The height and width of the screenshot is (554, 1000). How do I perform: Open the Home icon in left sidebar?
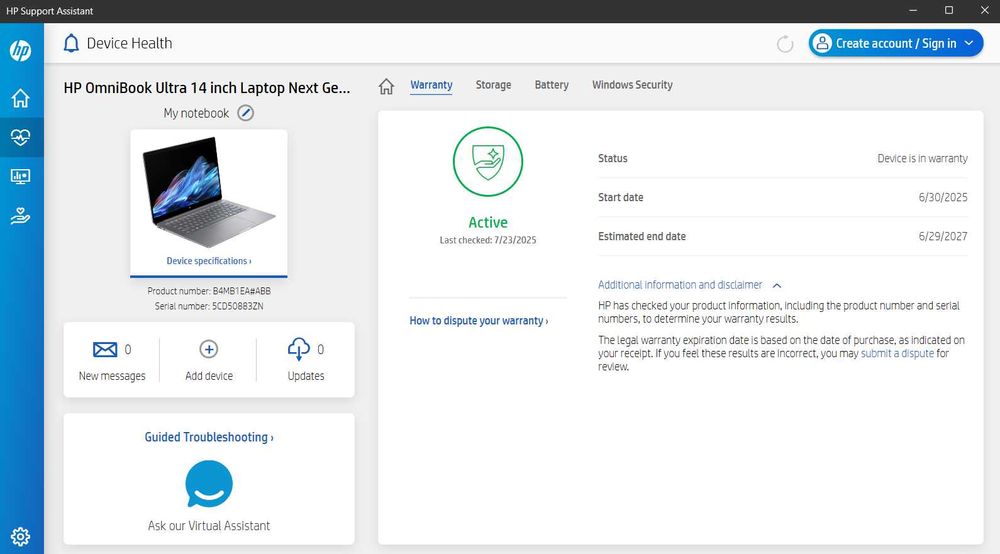(21, 98)
